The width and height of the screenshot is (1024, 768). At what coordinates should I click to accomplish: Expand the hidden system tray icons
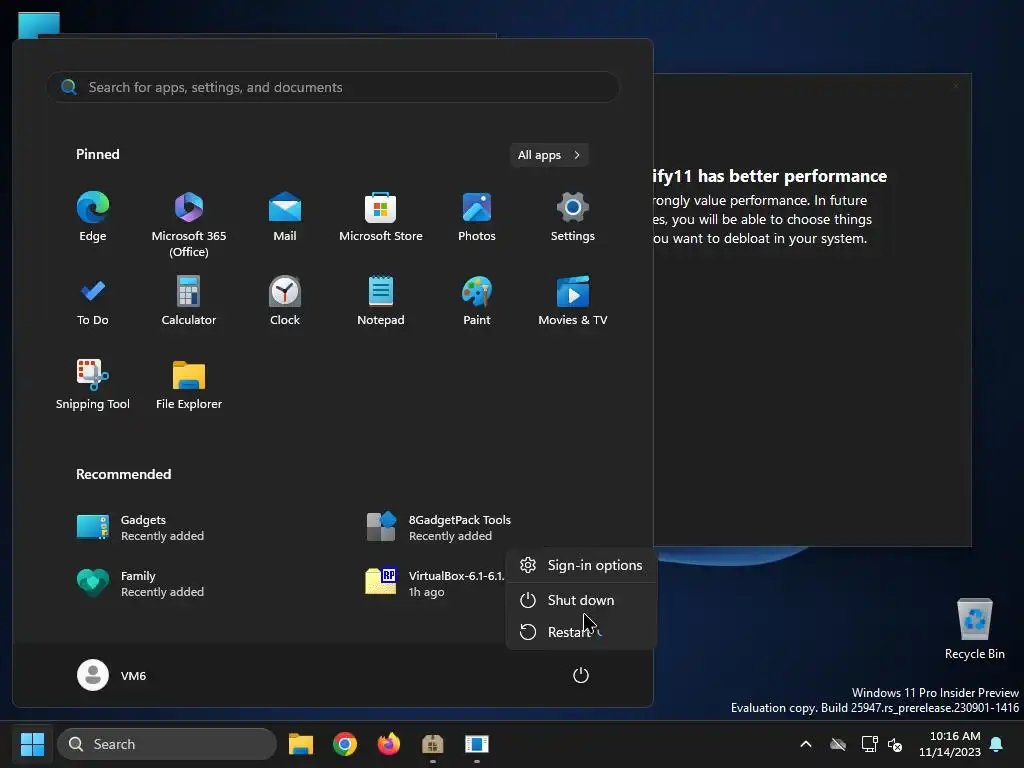point(806,744)
